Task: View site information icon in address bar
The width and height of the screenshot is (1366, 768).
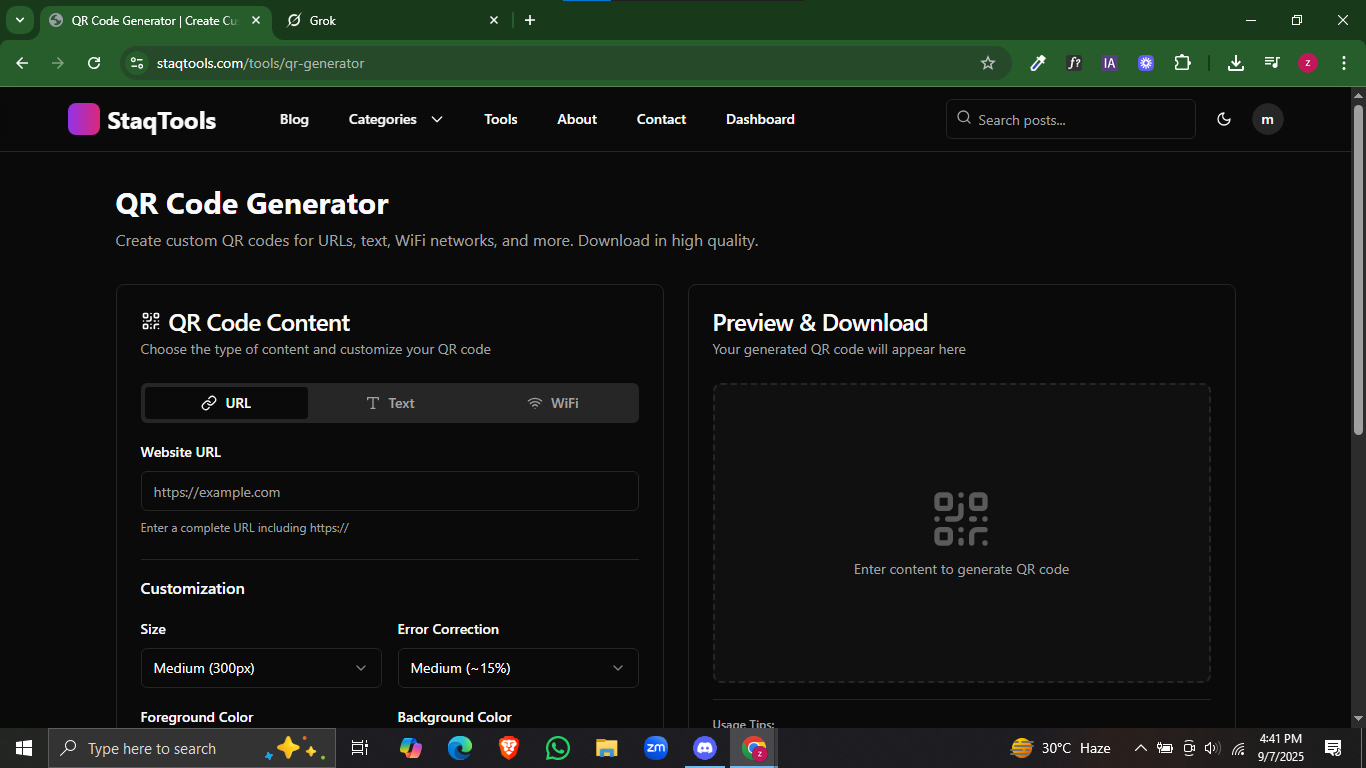Action: [x=137, y=63]
